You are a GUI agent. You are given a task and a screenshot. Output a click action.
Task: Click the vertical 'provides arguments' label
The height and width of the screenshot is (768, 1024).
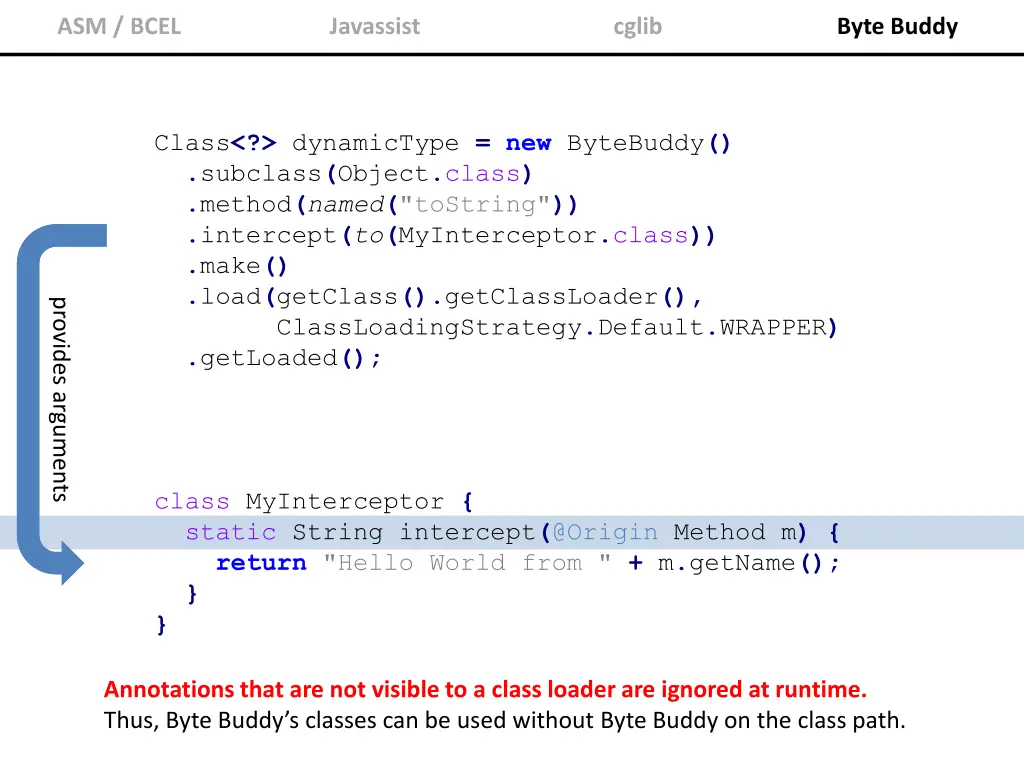(59, 400)
